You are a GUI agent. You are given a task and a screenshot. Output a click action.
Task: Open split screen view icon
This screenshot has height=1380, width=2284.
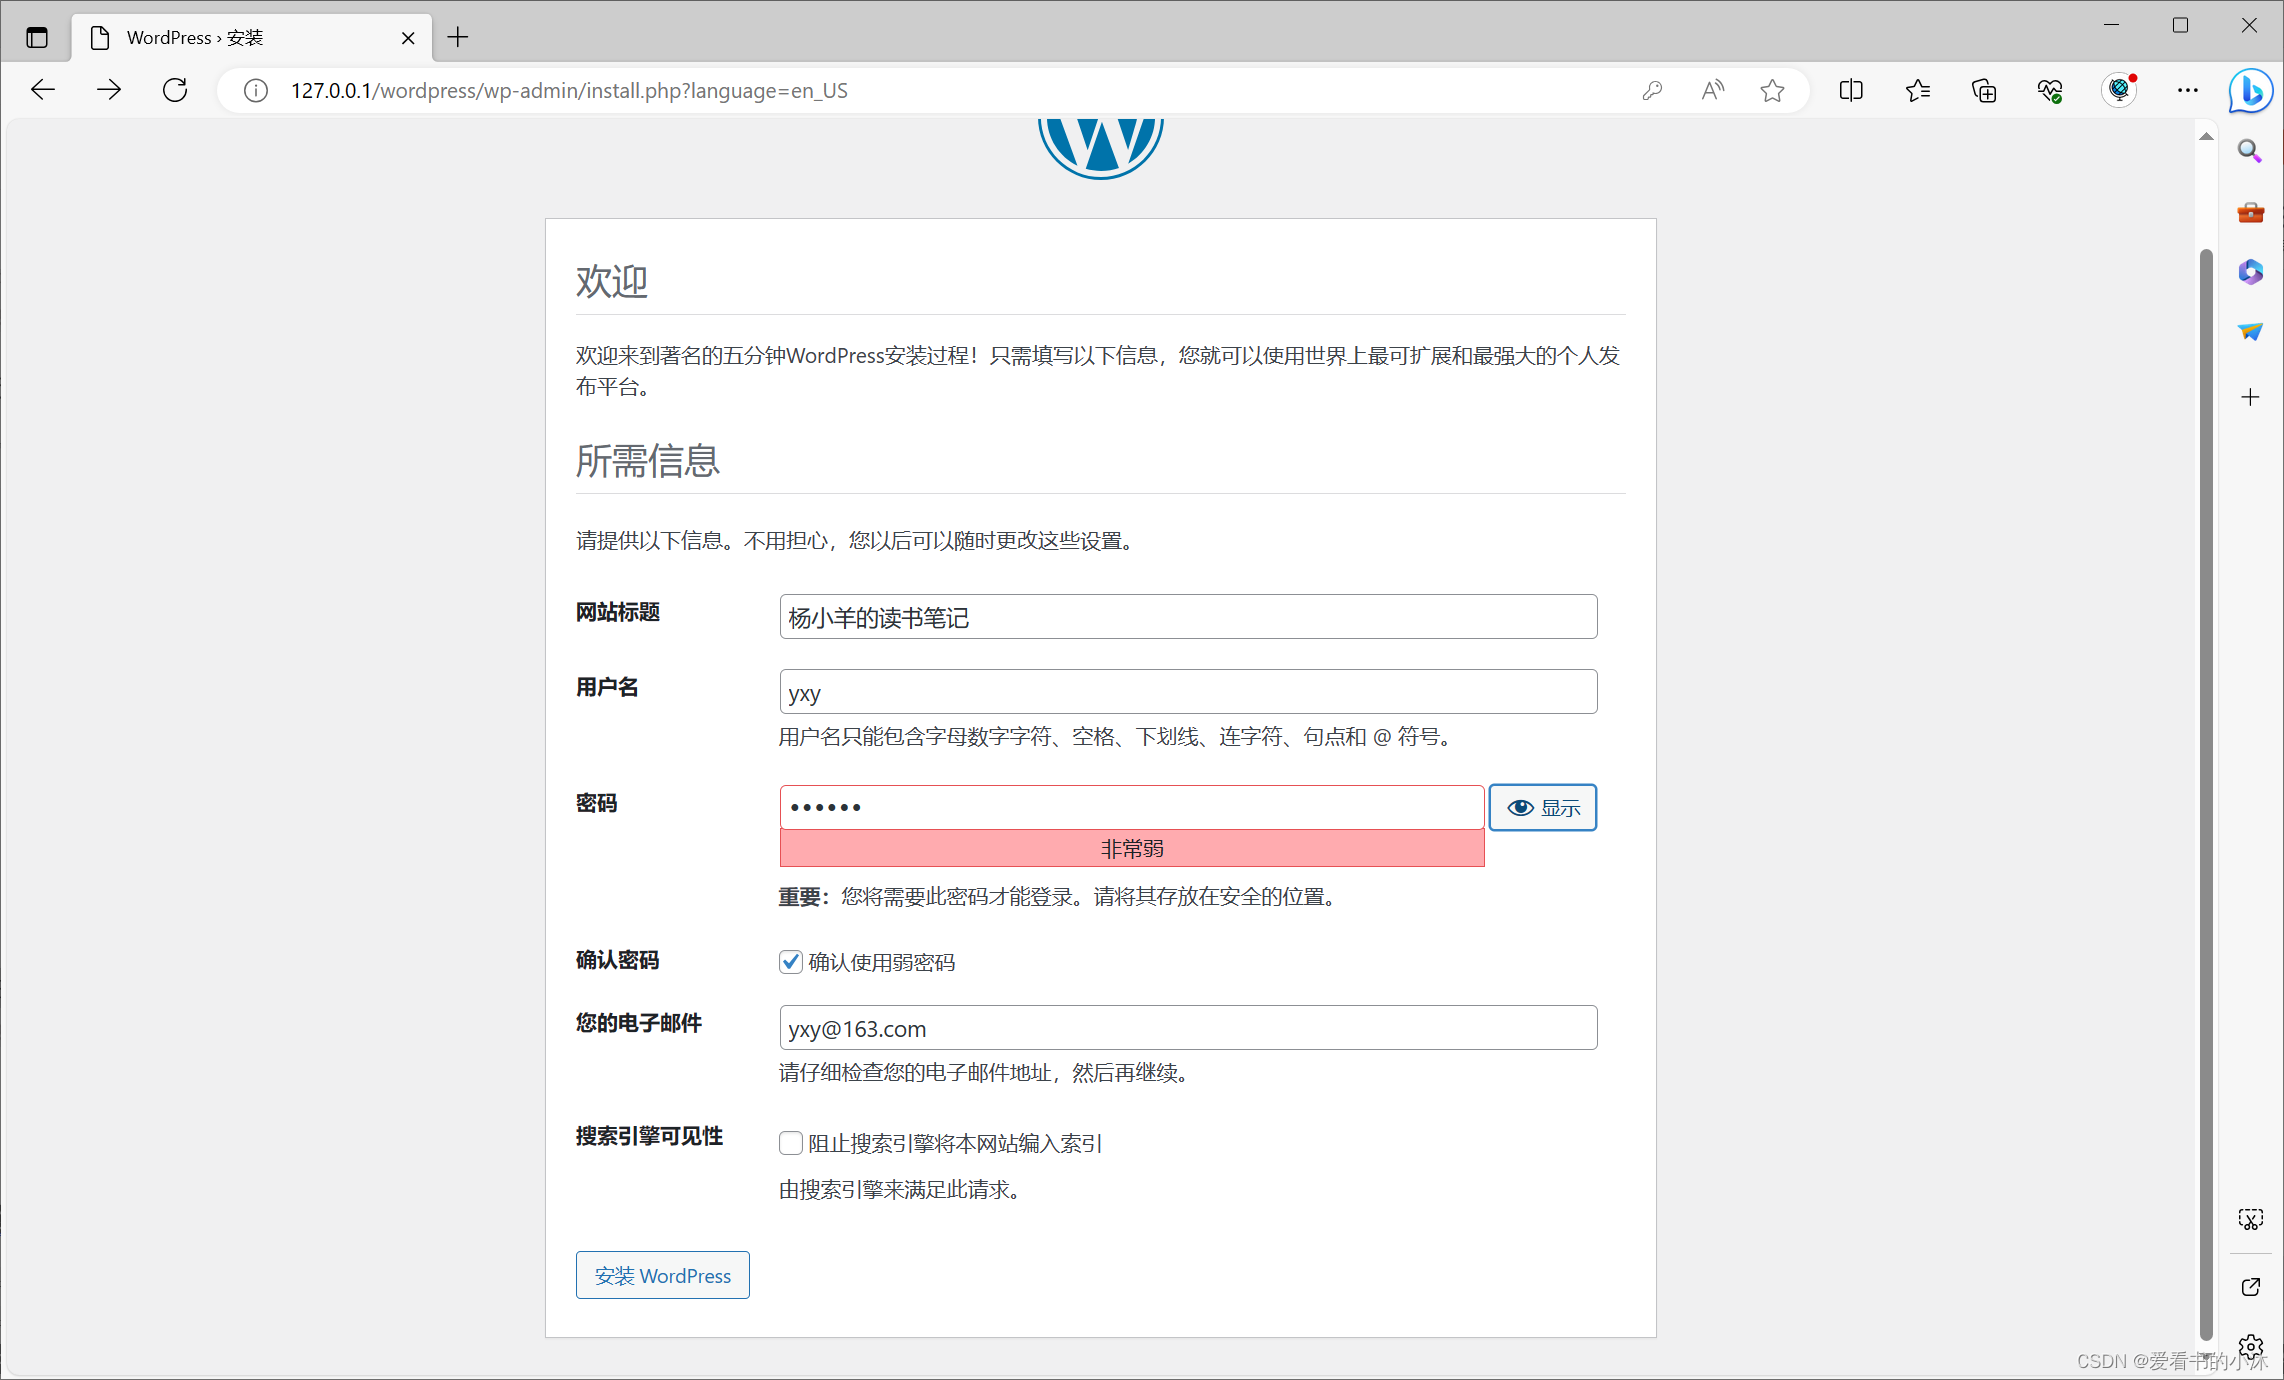coord(1851,91)
